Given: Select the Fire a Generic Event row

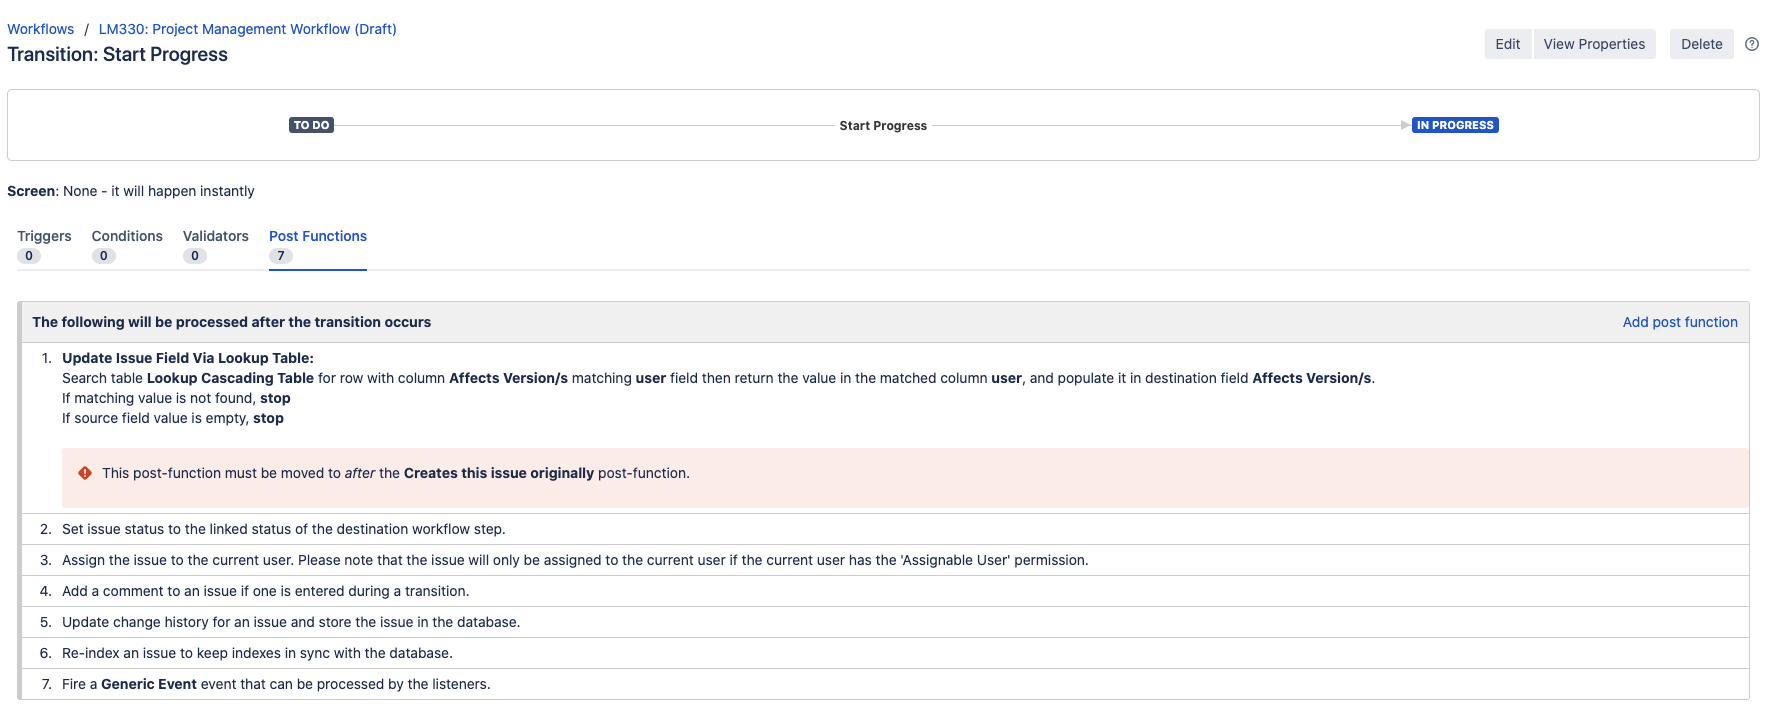Looking at the screenshot, I should (x=276, y=684).
